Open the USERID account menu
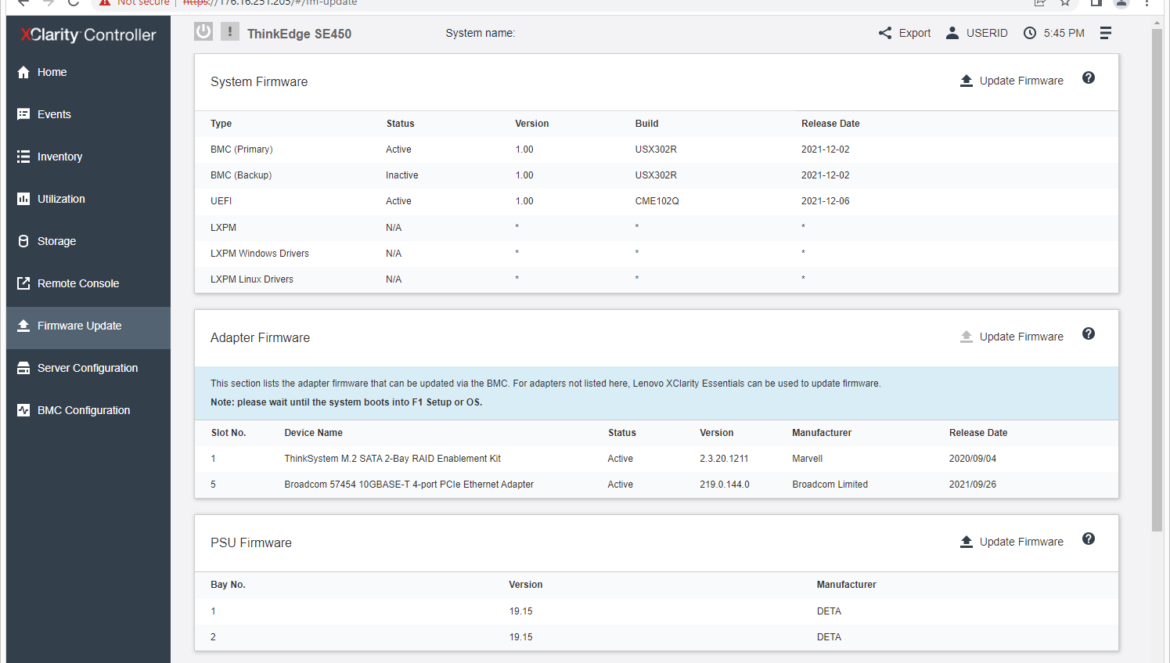The image size is (1170, 663). [977, 33]
